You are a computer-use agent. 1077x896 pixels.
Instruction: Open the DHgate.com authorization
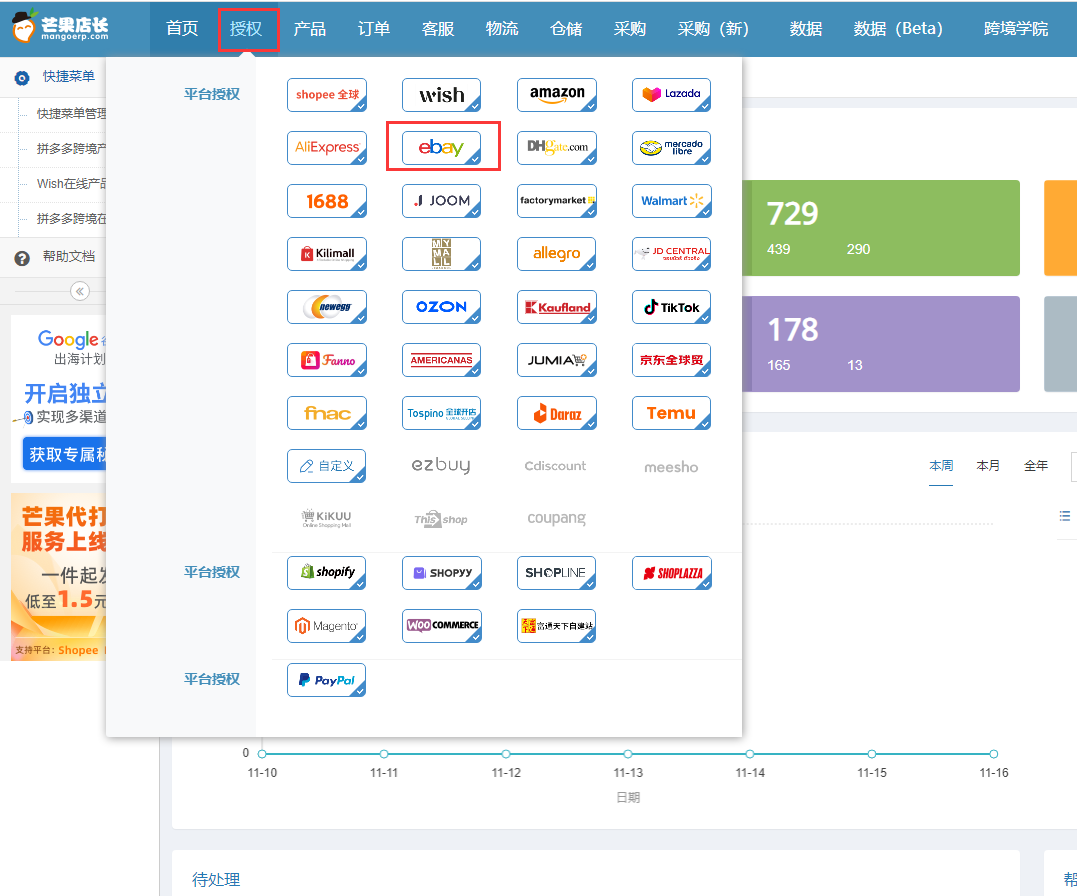(x=556, y=148)
